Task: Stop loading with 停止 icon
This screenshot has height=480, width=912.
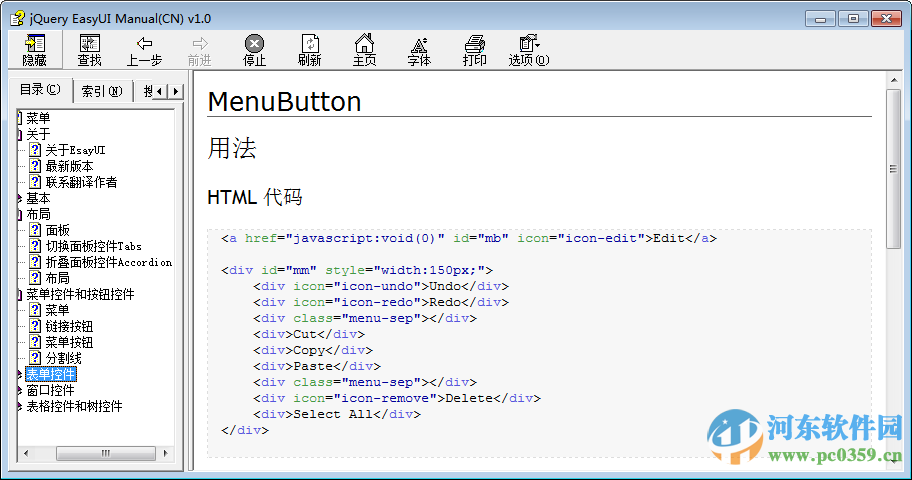Action: [x=254, y=50]
